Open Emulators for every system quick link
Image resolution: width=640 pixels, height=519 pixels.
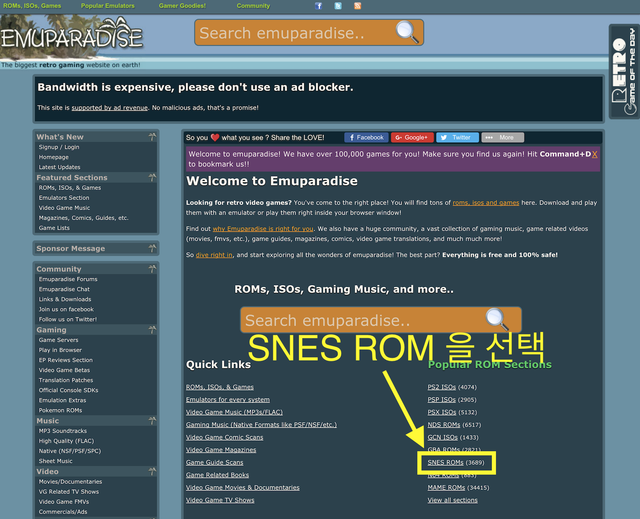[228, 399]
